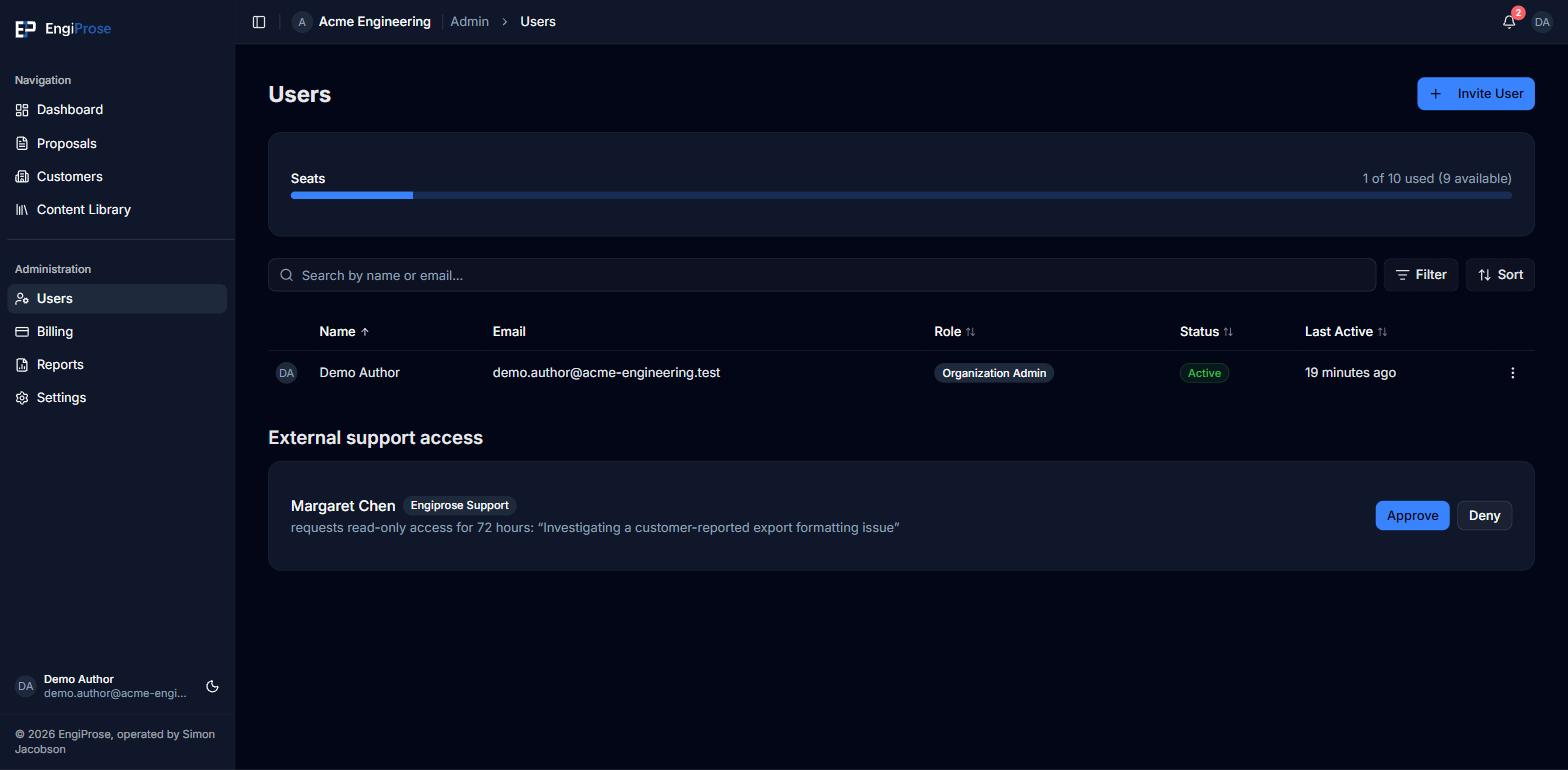Click the EngiProse logo icon

25,29
